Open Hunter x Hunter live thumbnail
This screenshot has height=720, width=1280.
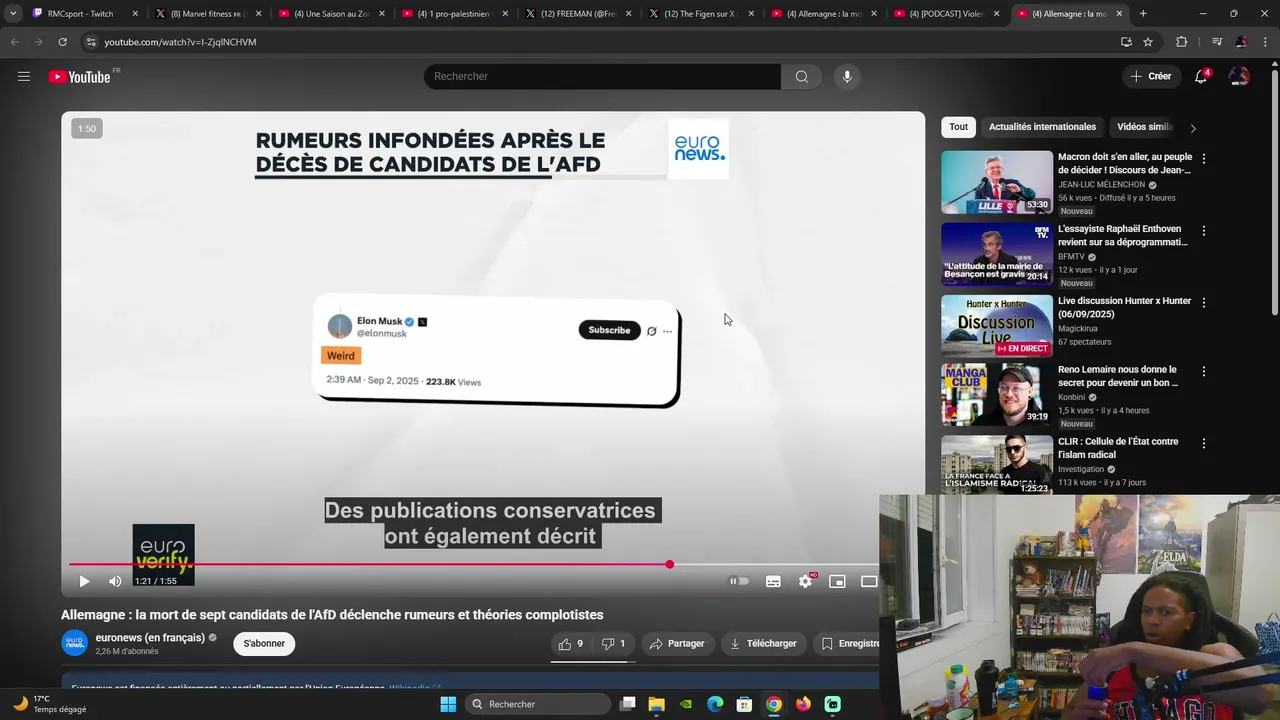[997, 326]
